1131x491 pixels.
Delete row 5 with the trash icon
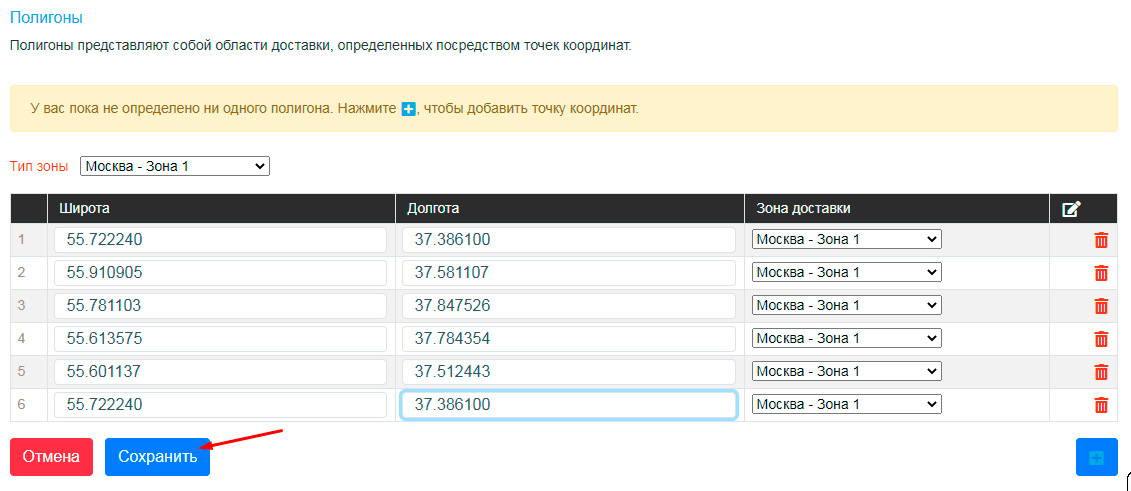pyautogui.click(x=1101, y=372)
